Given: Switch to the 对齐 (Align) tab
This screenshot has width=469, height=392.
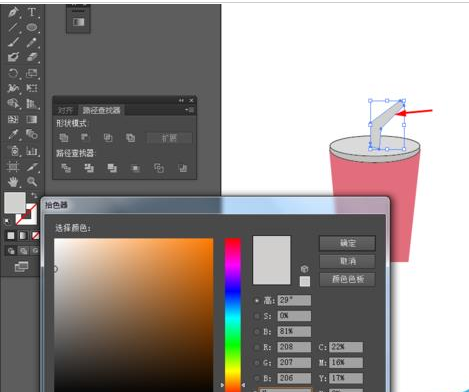Looking at the screenshot, I should point(65,110).
